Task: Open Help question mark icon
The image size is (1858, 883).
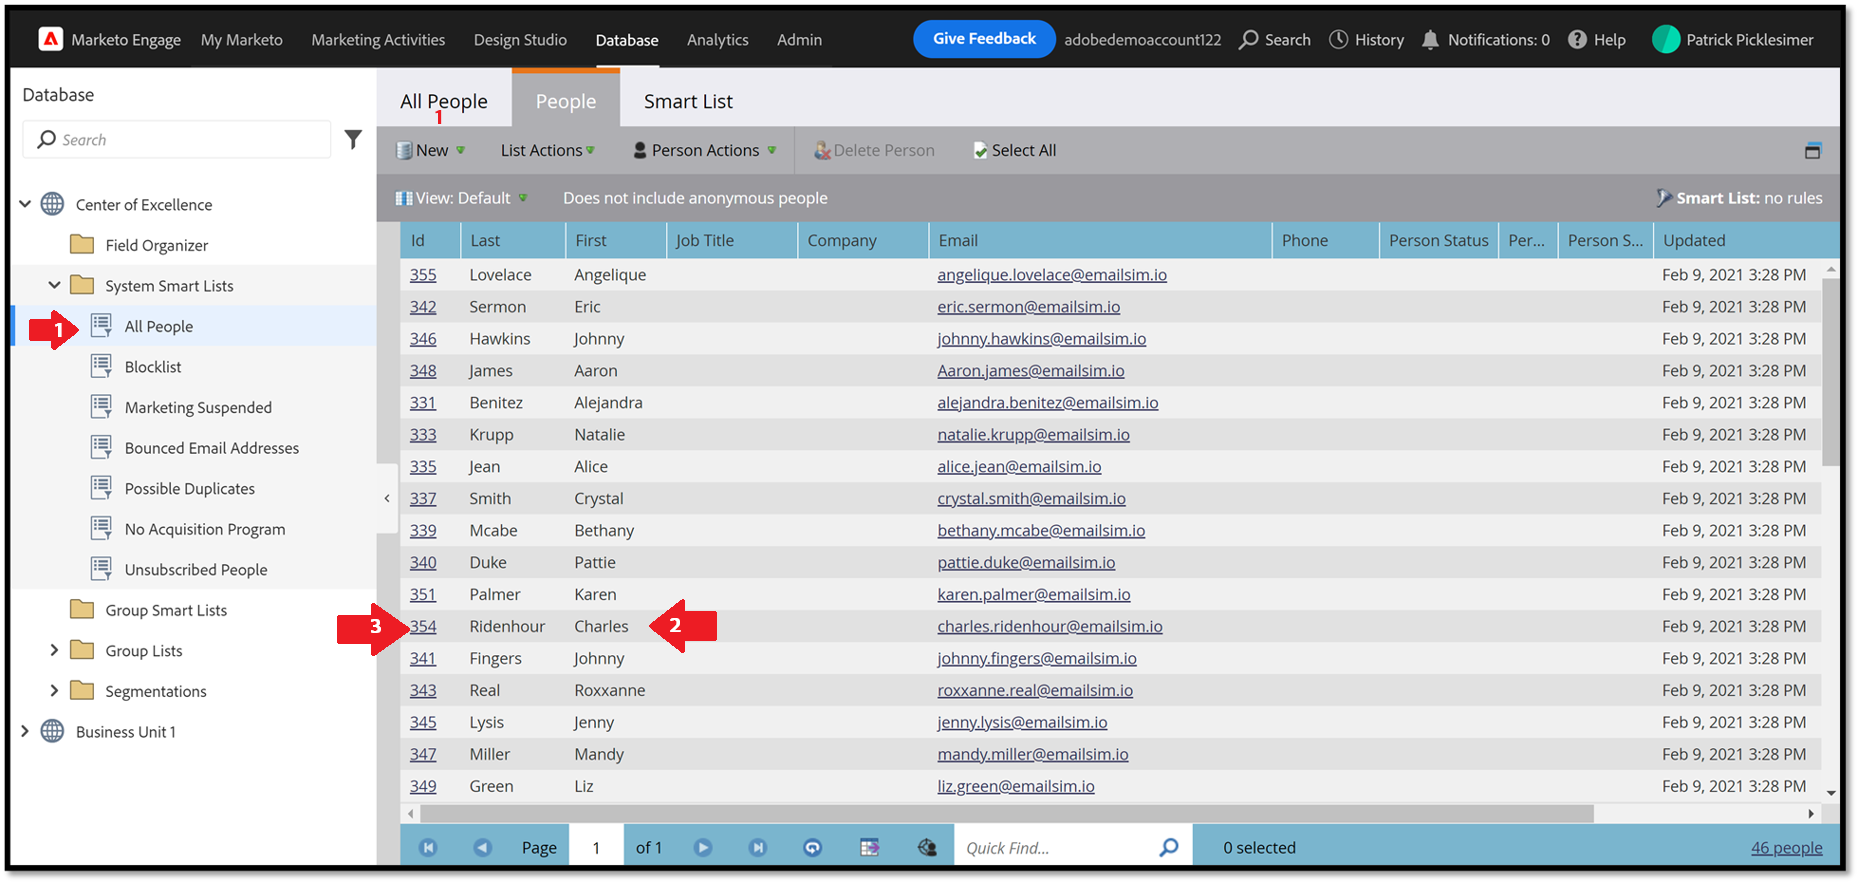Action: click(x=1577, y=40)
